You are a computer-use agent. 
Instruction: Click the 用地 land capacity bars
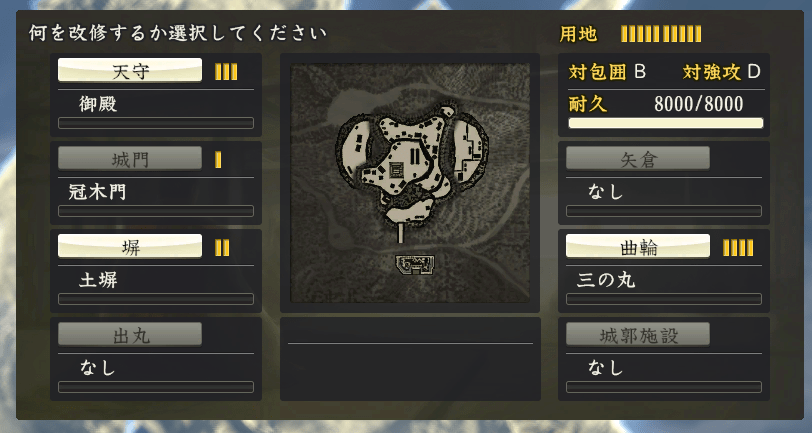point(661,34)
